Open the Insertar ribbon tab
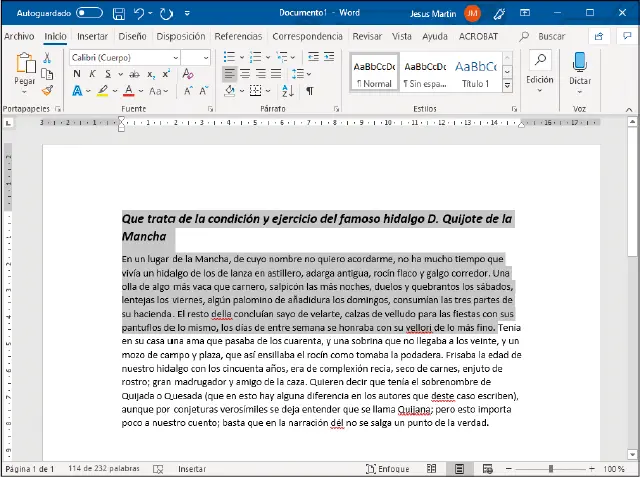The width and height of the screenshot is (640, 477). (92, 36)
